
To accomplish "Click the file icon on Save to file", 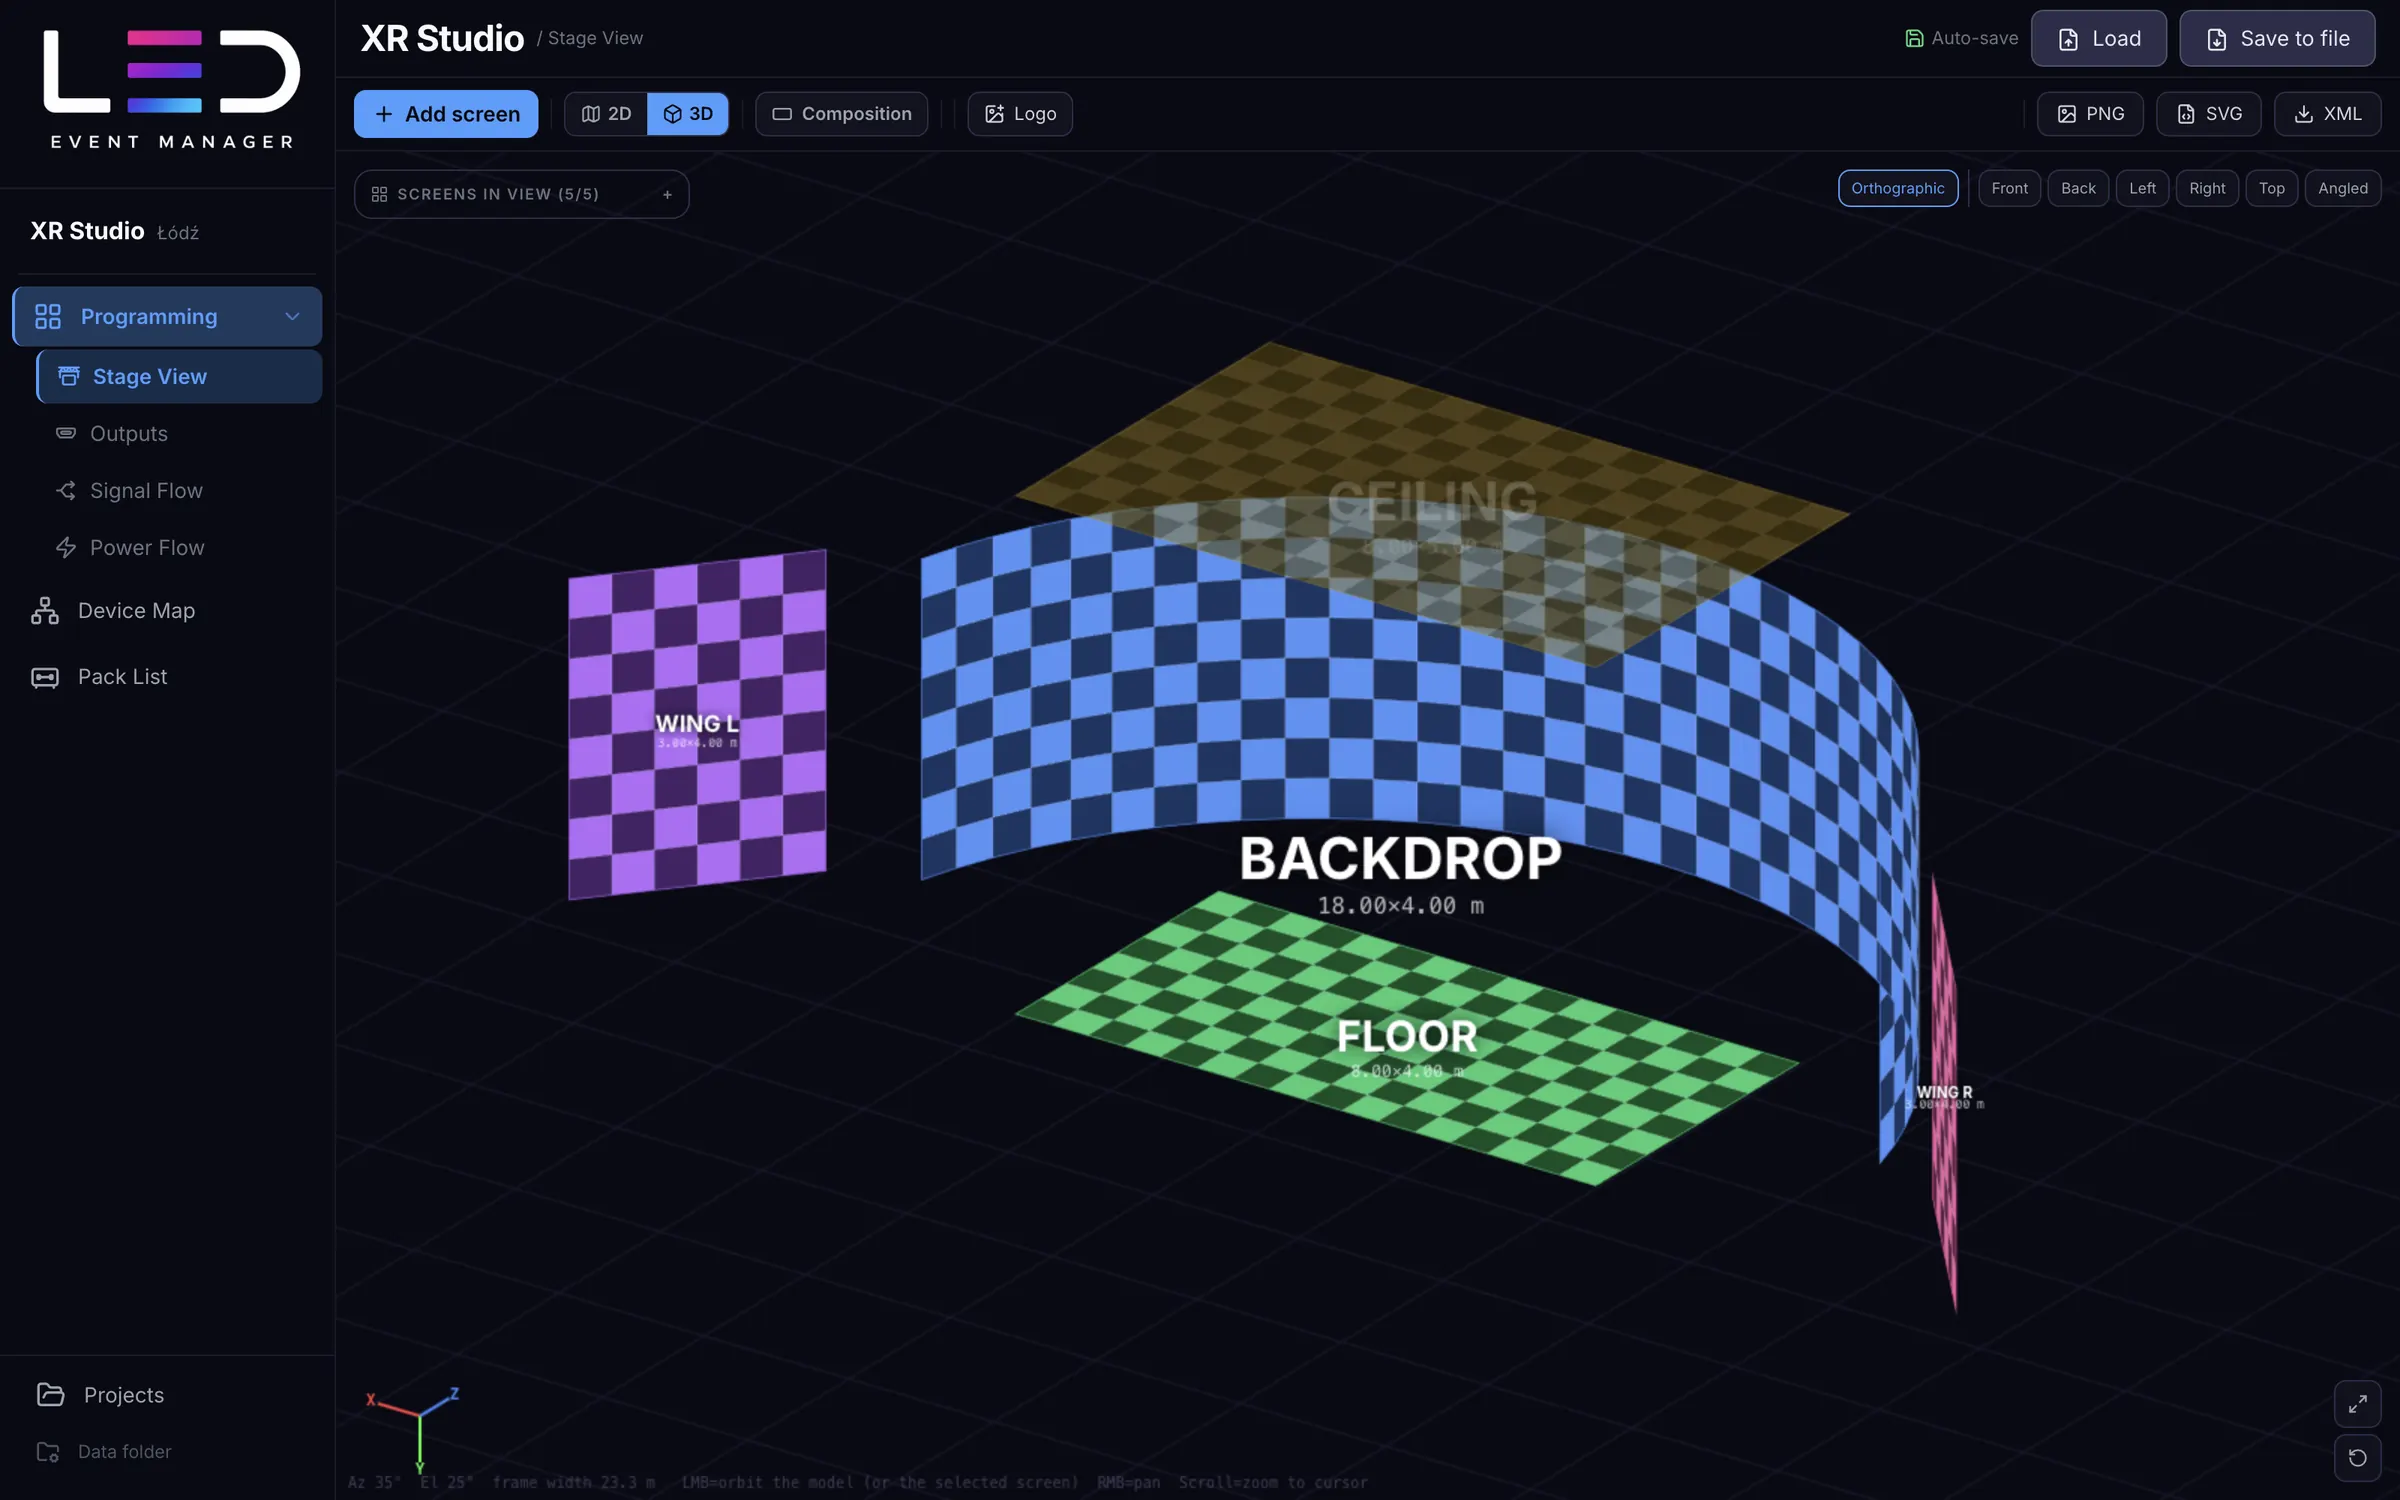I will point(2217,39).
